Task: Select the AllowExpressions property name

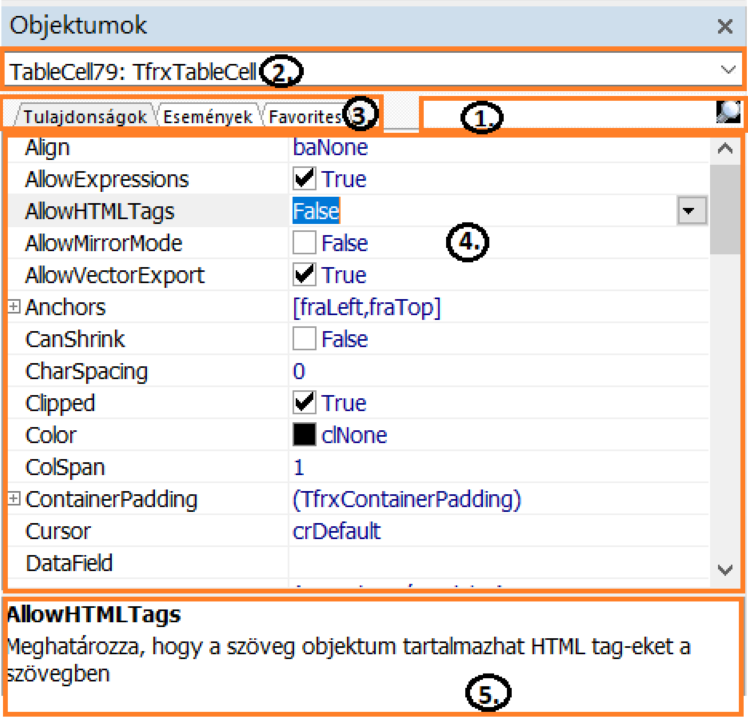Action: click(107, 179)
